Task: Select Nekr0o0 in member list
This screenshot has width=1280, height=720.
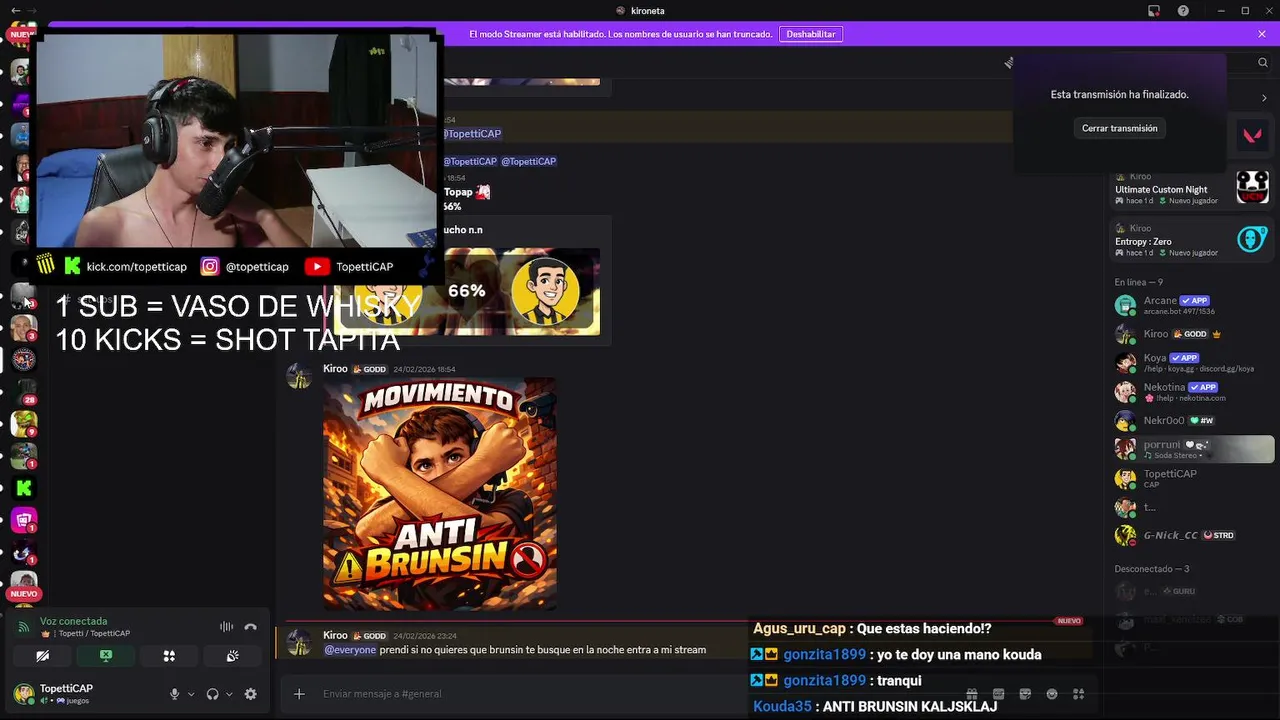Action: [x=1192, y=420]
